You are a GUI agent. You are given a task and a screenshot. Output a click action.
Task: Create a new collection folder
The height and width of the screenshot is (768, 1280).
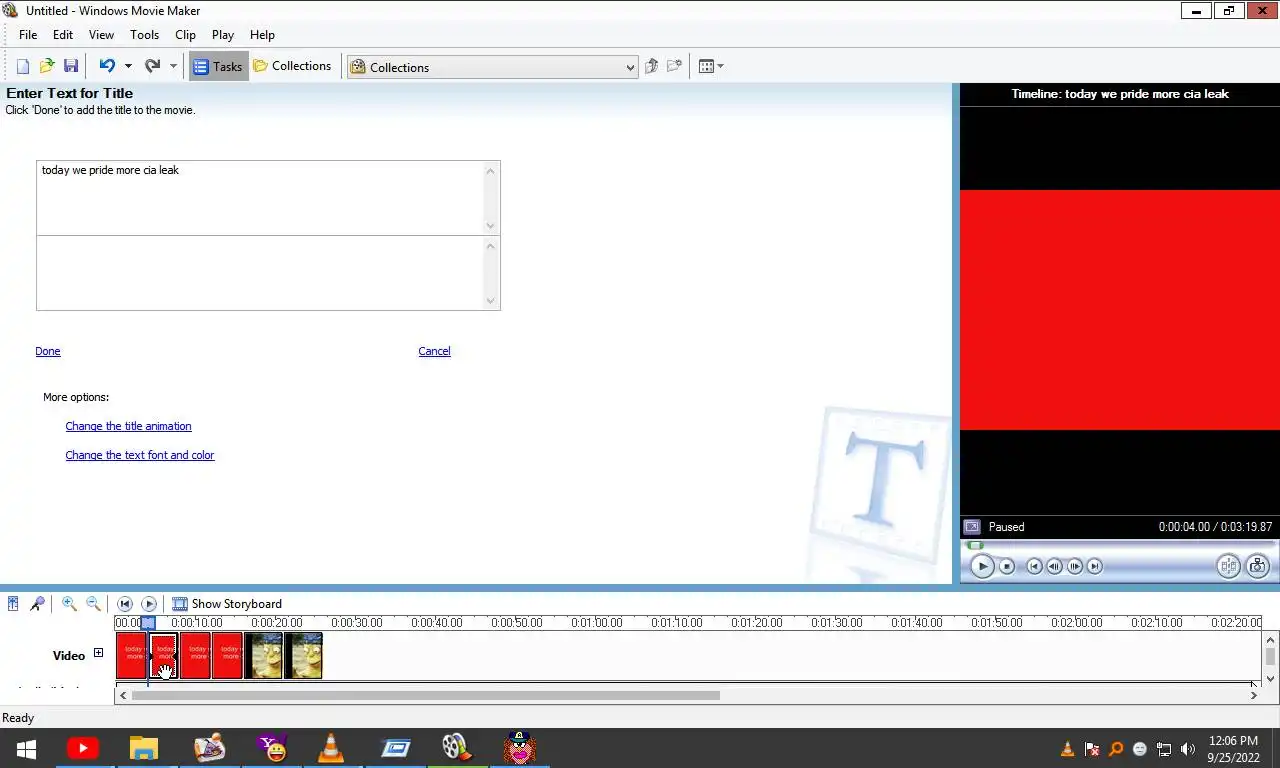pyautogui.click(x=675, y=66)
